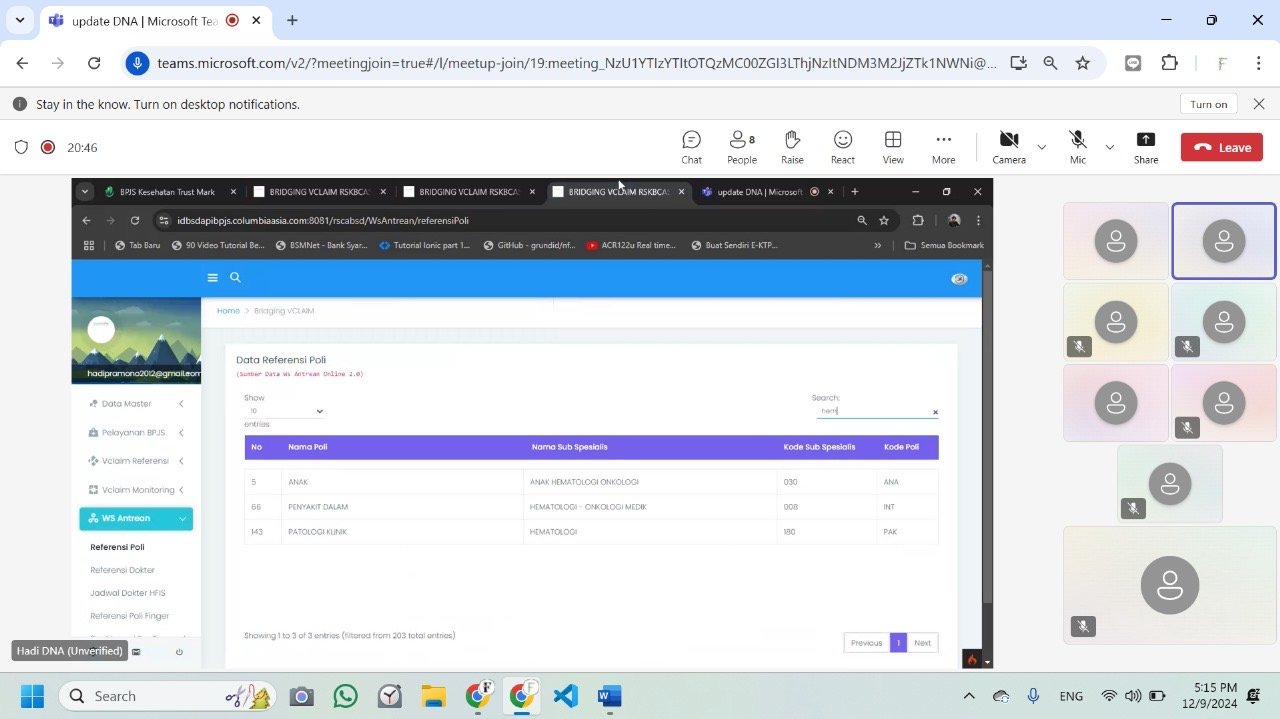Expand camera options dropdown arrow

(1041, 147)
